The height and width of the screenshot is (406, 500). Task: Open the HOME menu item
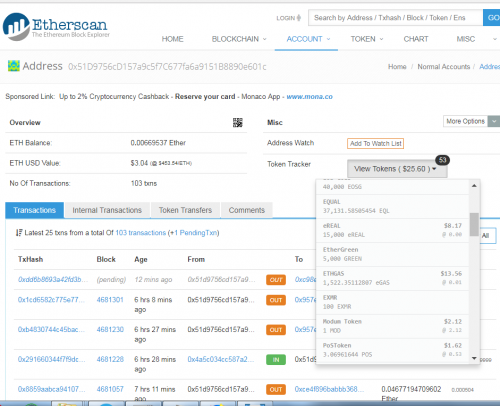click(x=173, y=39)
